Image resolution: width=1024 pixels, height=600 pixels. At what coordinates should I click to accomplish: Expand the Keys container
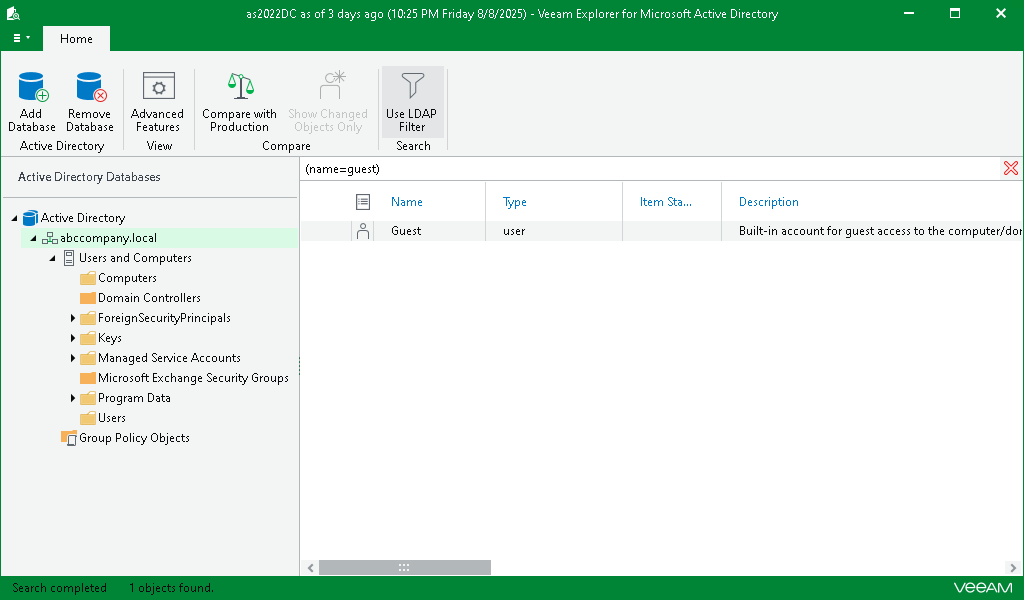click(x=72, y=338)
